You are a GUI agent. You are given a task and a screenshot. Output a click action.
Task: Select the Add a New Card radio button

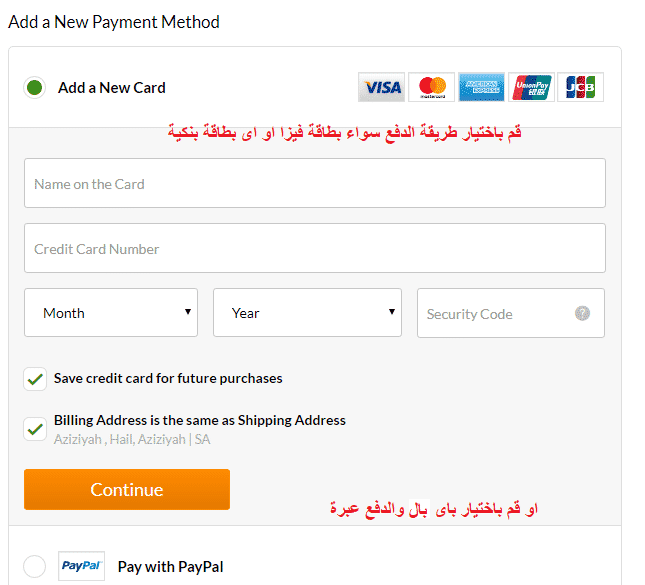pyautogui.click(x=35, y=88)
